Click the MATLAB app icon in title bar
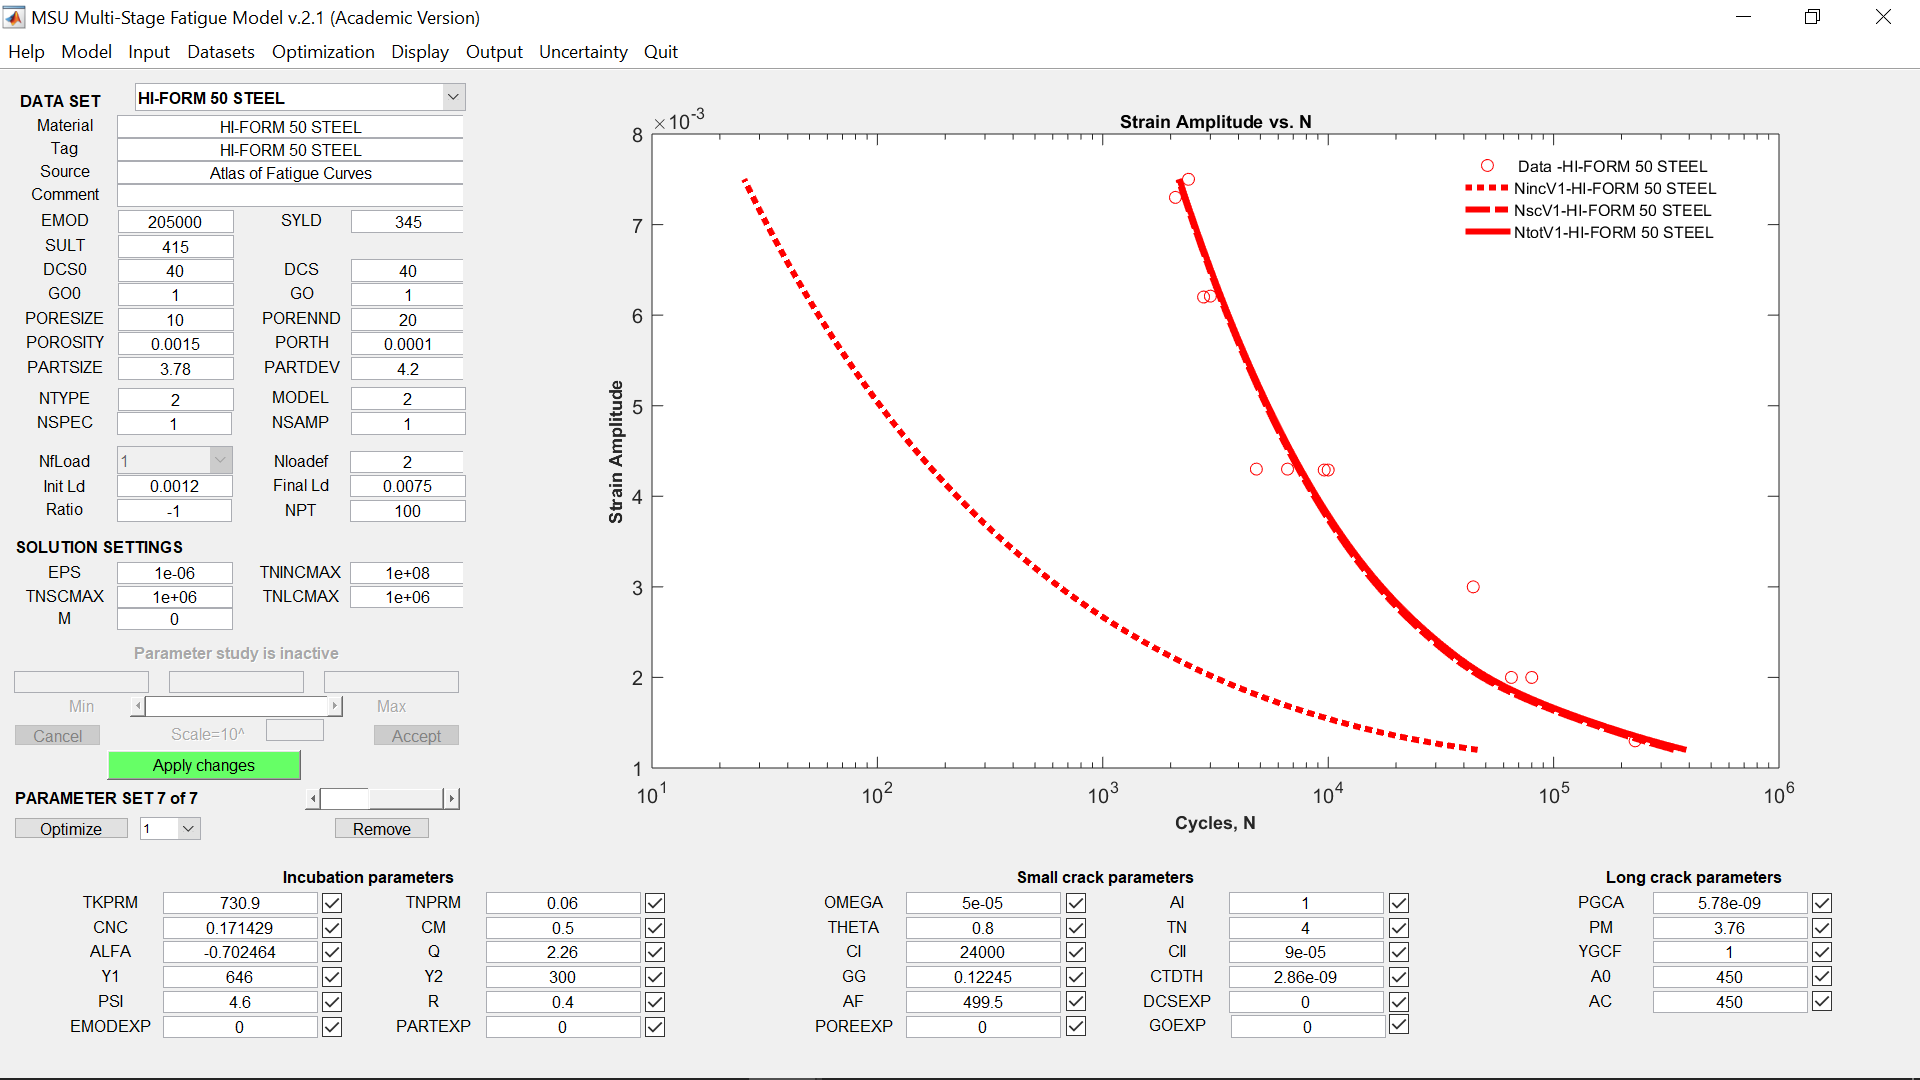The height and width of the screenshot is (1080, 1920). (14, 17)
